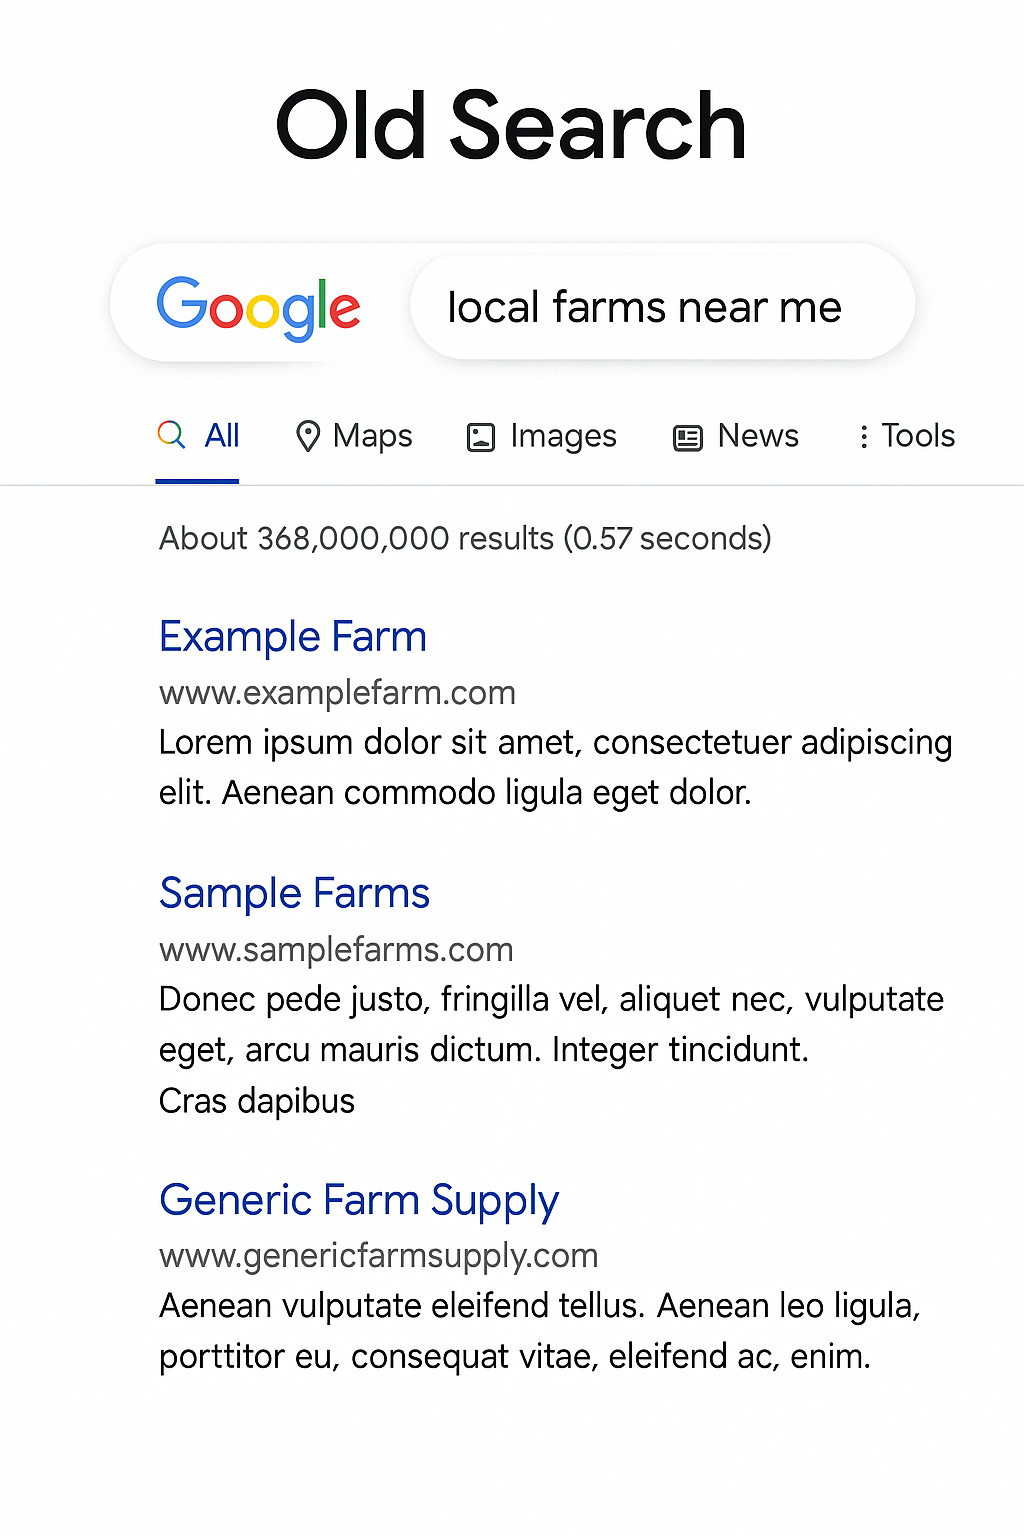Switch to the Maps tab
This screenshot has width=1024, height=1536.
click(354, 436)
